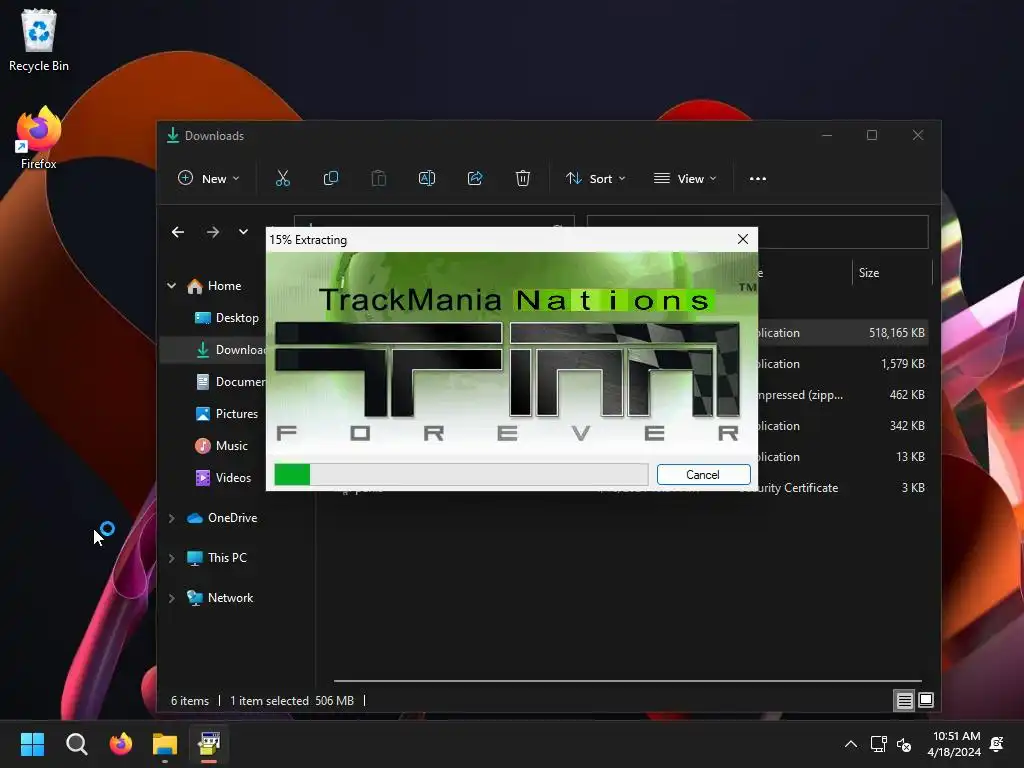The height and width of the screenshot is (768, 1024).
Task: Launch Firefox from the taskbar
Action: point(121,744)
